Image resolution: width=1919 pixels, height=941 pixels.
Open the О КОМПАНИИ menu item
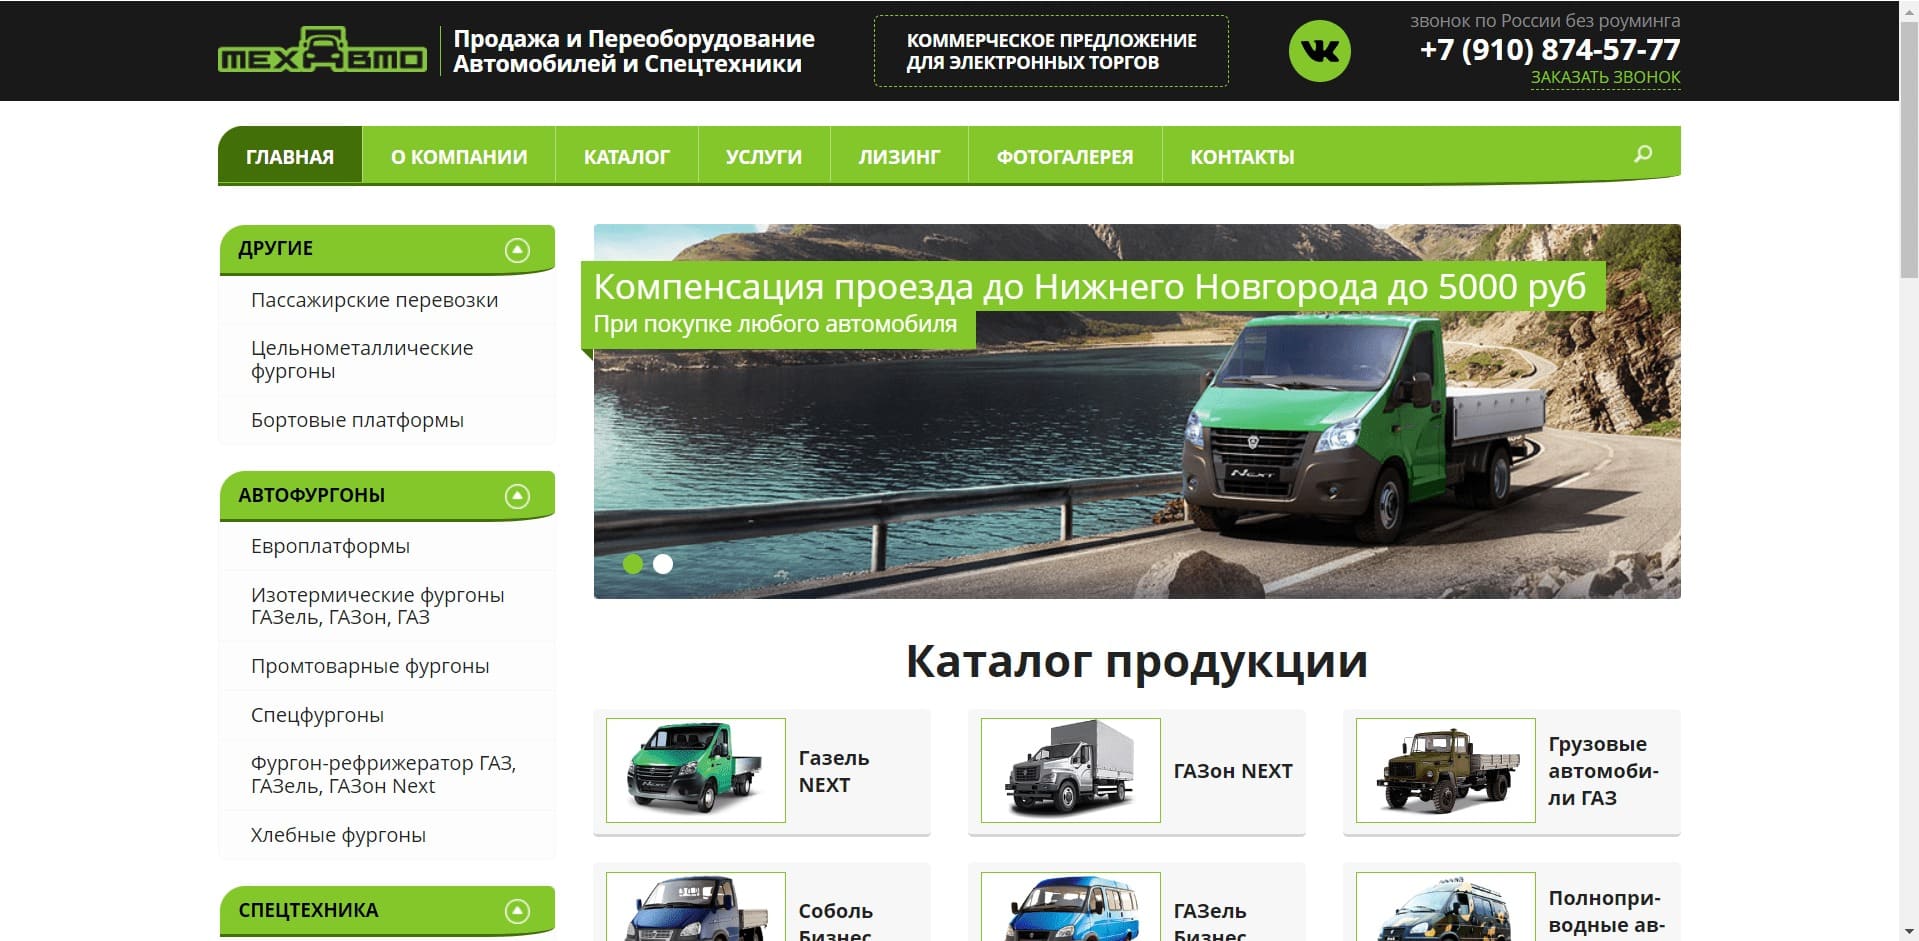click(x=459, y=156)
